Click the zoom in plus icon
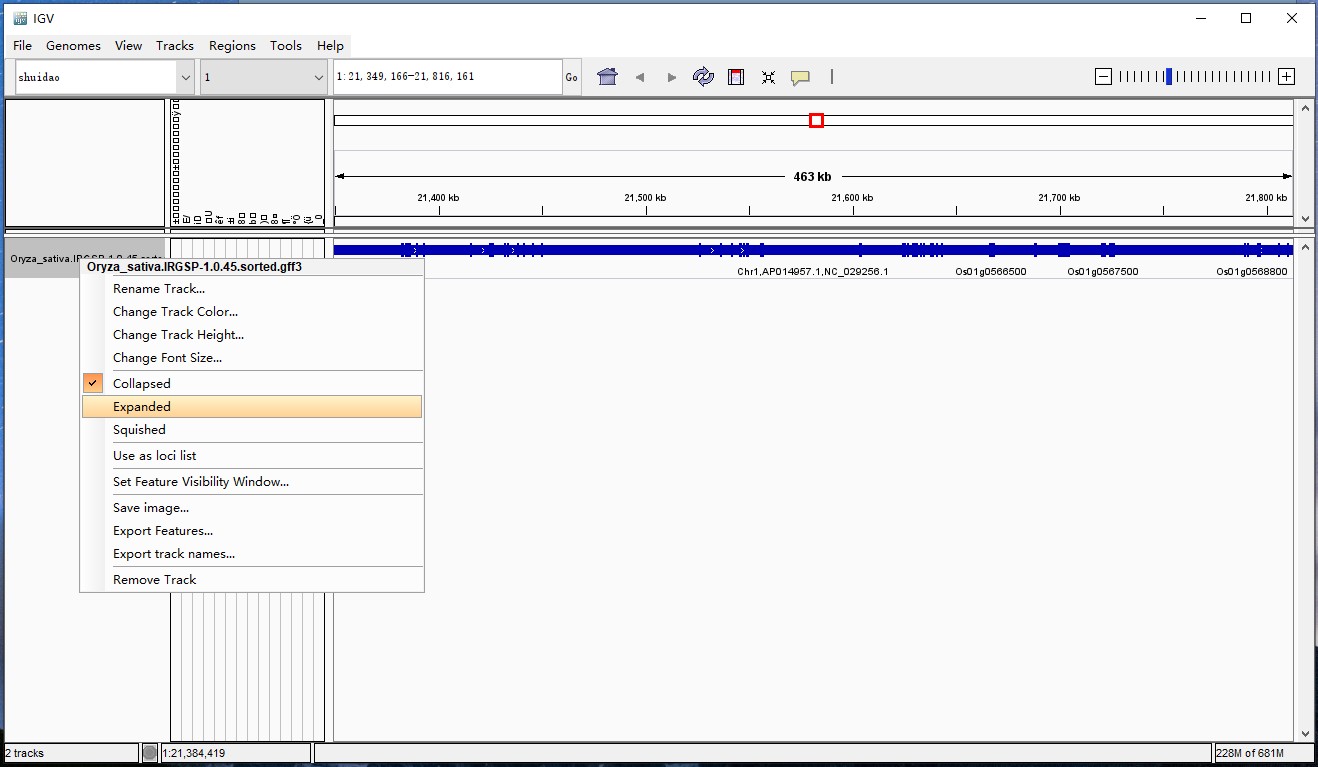The height and width of the screenshot is (767, 1318). (x=1287, y=77)
